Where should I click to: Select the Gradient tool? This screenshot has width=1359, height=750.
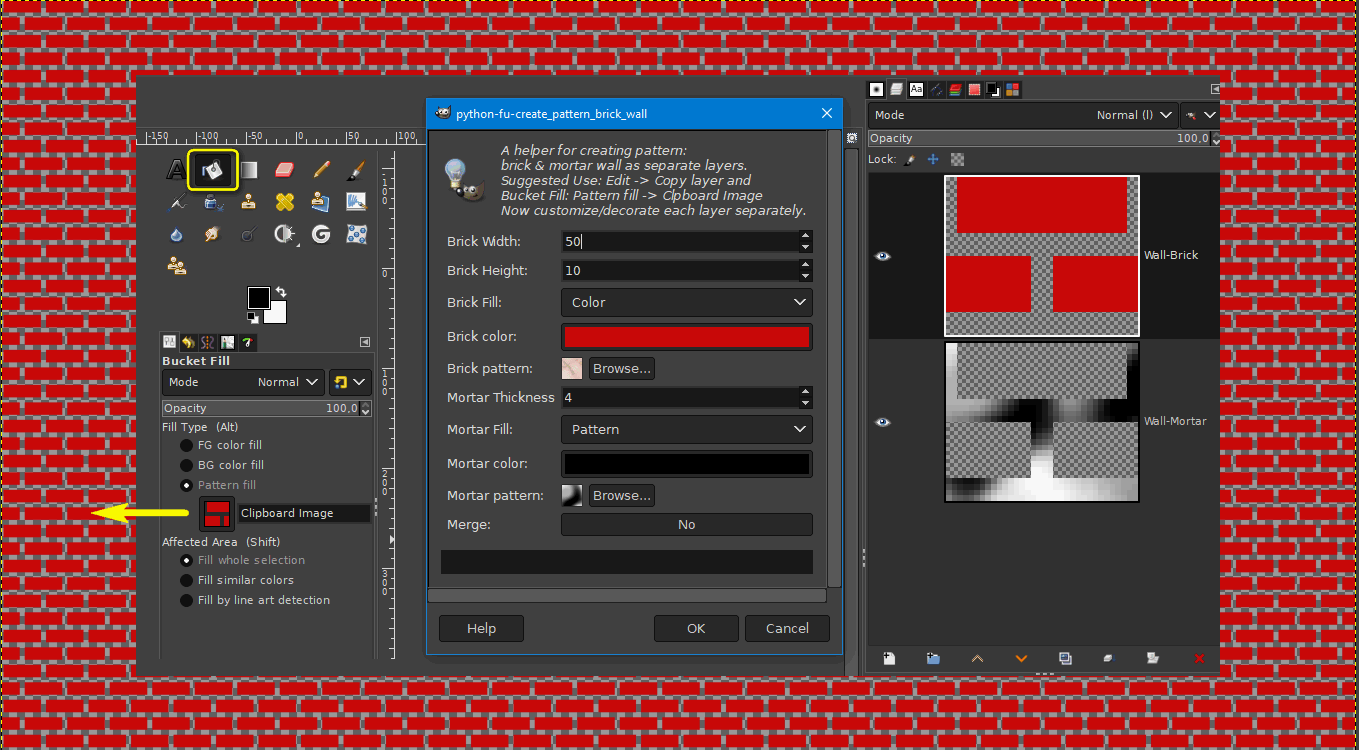[x=249, y=170]
